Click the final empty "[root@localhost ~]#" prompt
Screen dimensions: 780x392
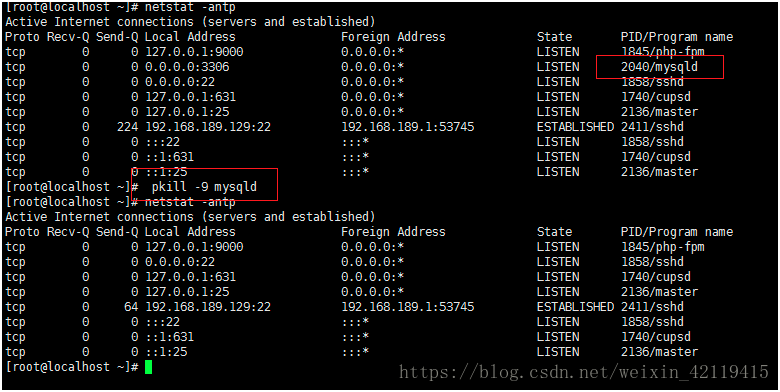72,367
